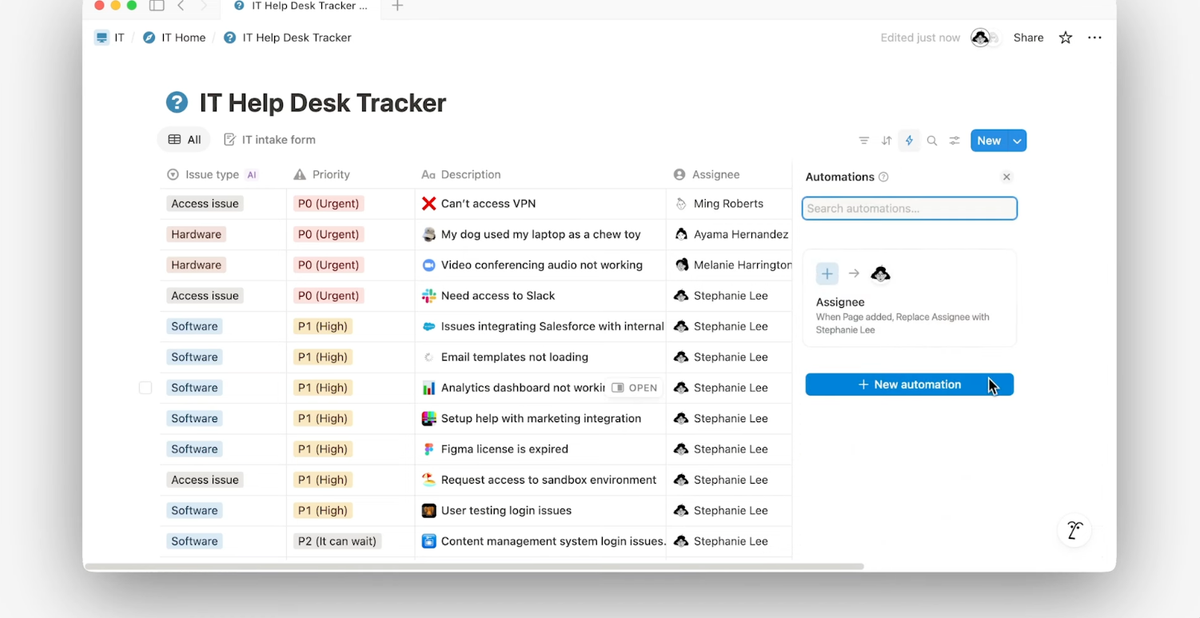
Task: Click the view settings sliders icon
Action: 954,140
